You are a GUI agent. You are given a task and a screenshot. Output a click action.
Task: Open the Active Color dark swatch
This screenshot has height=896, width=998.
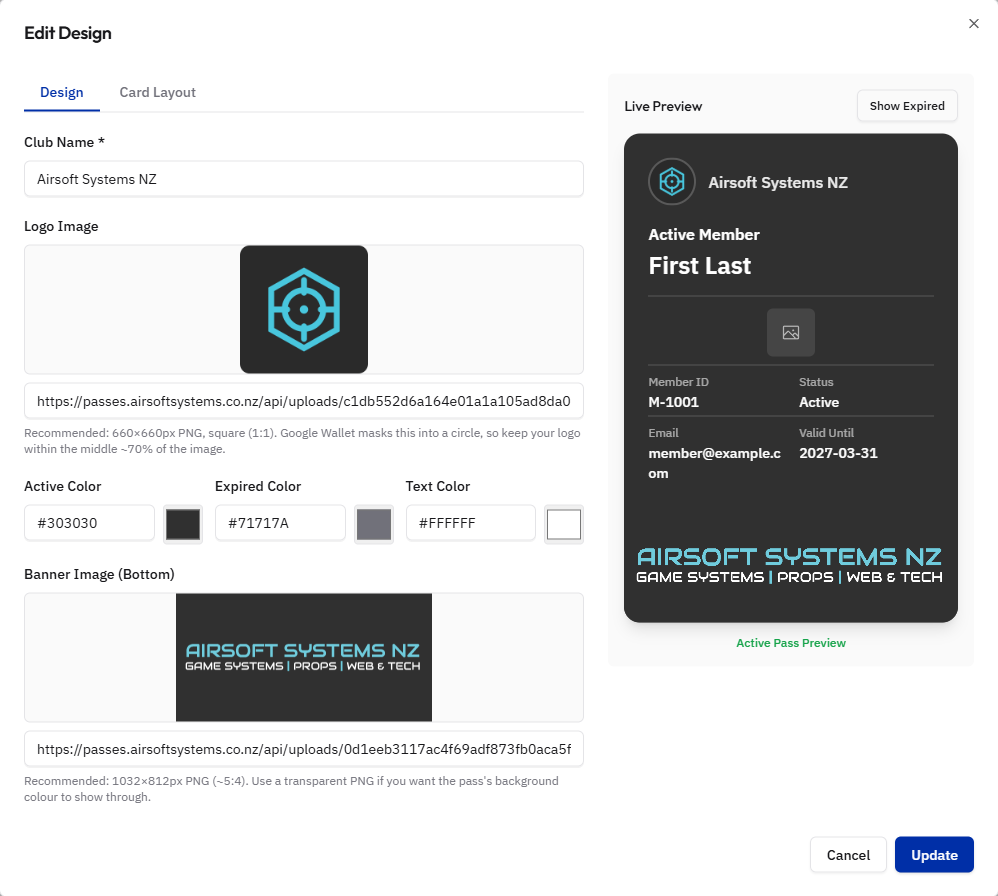[183, 524]
